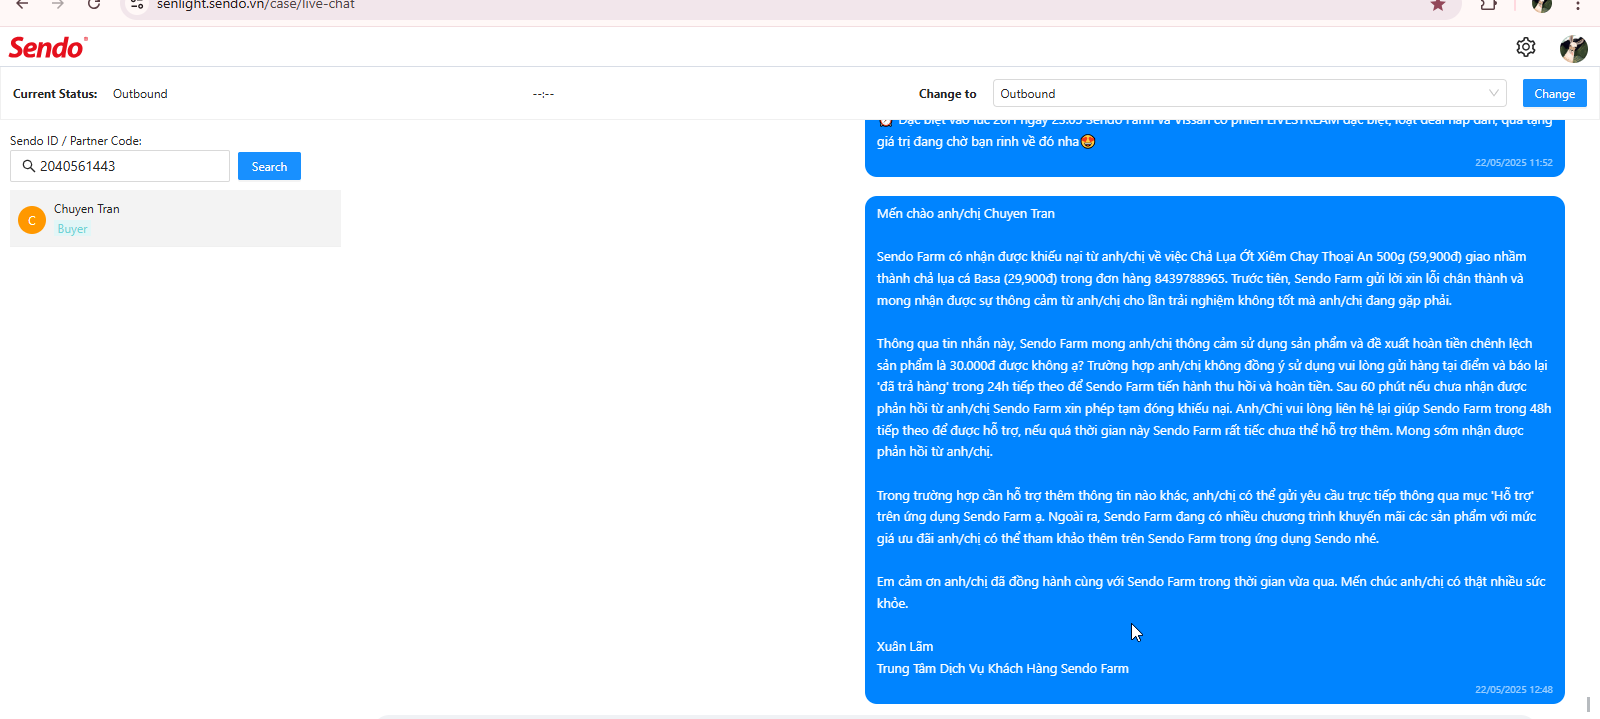Screen dimensions: 1600x719
Task: Open the browser extensions puzzle icon
Action: click(1489, 5)
